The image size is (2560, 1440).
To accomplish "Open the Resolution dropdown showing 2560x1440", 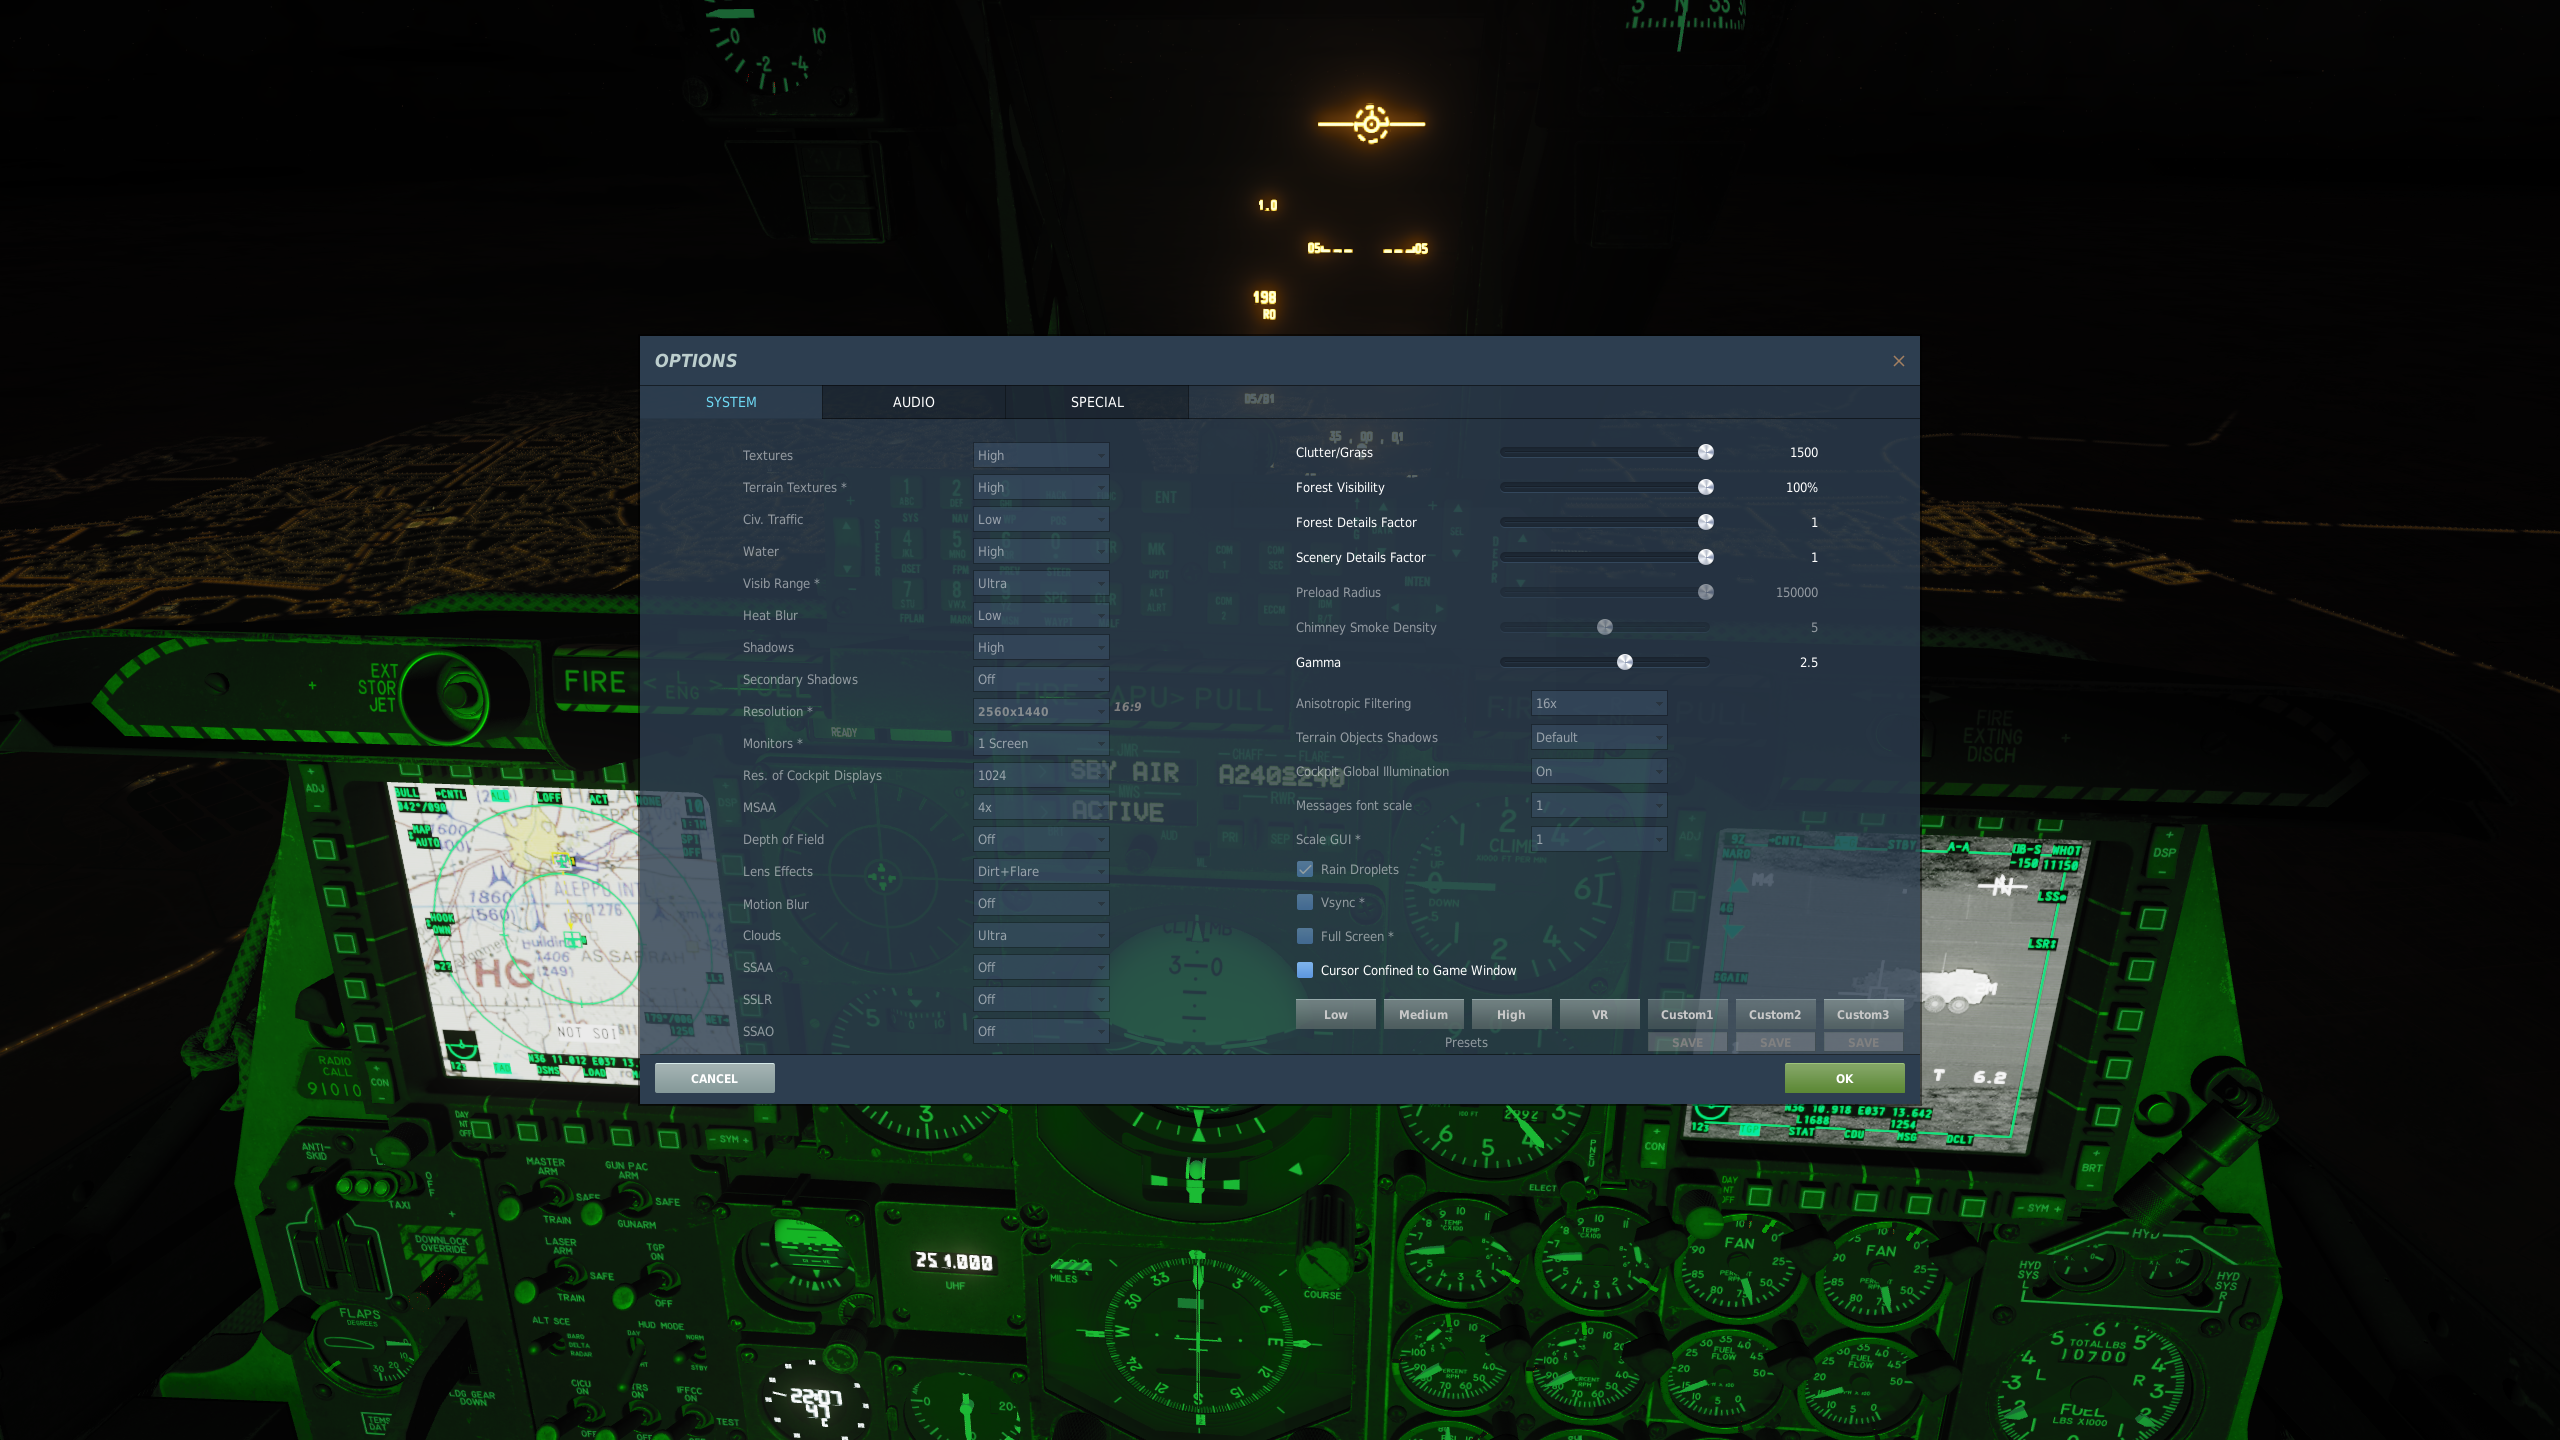I will click(1041, 711).
